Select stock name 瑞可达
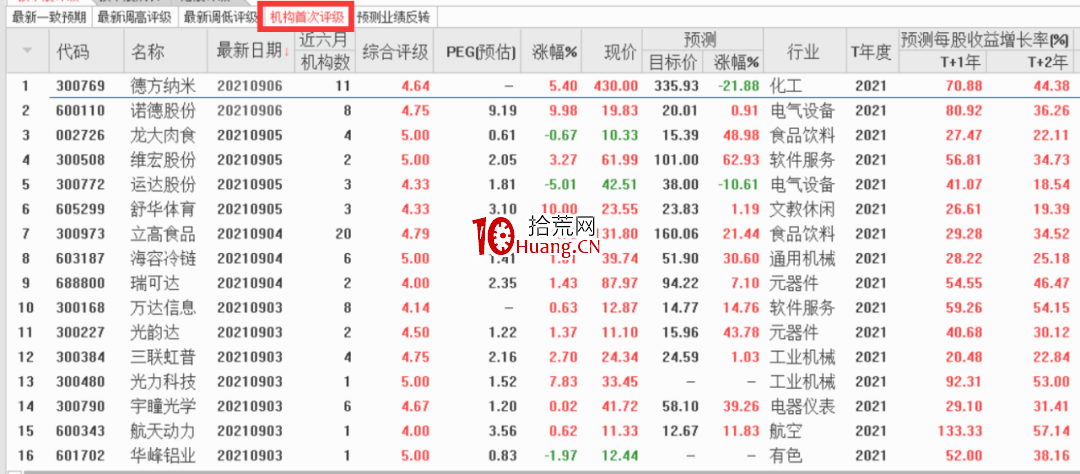 (154, 283)
